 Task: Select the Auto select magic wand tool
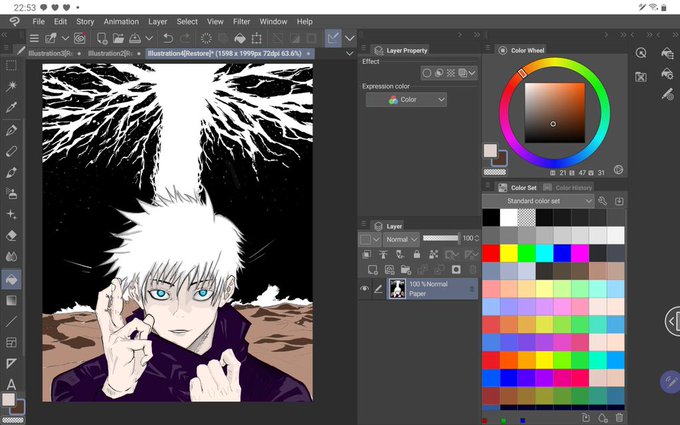click(x=11, y=86)
